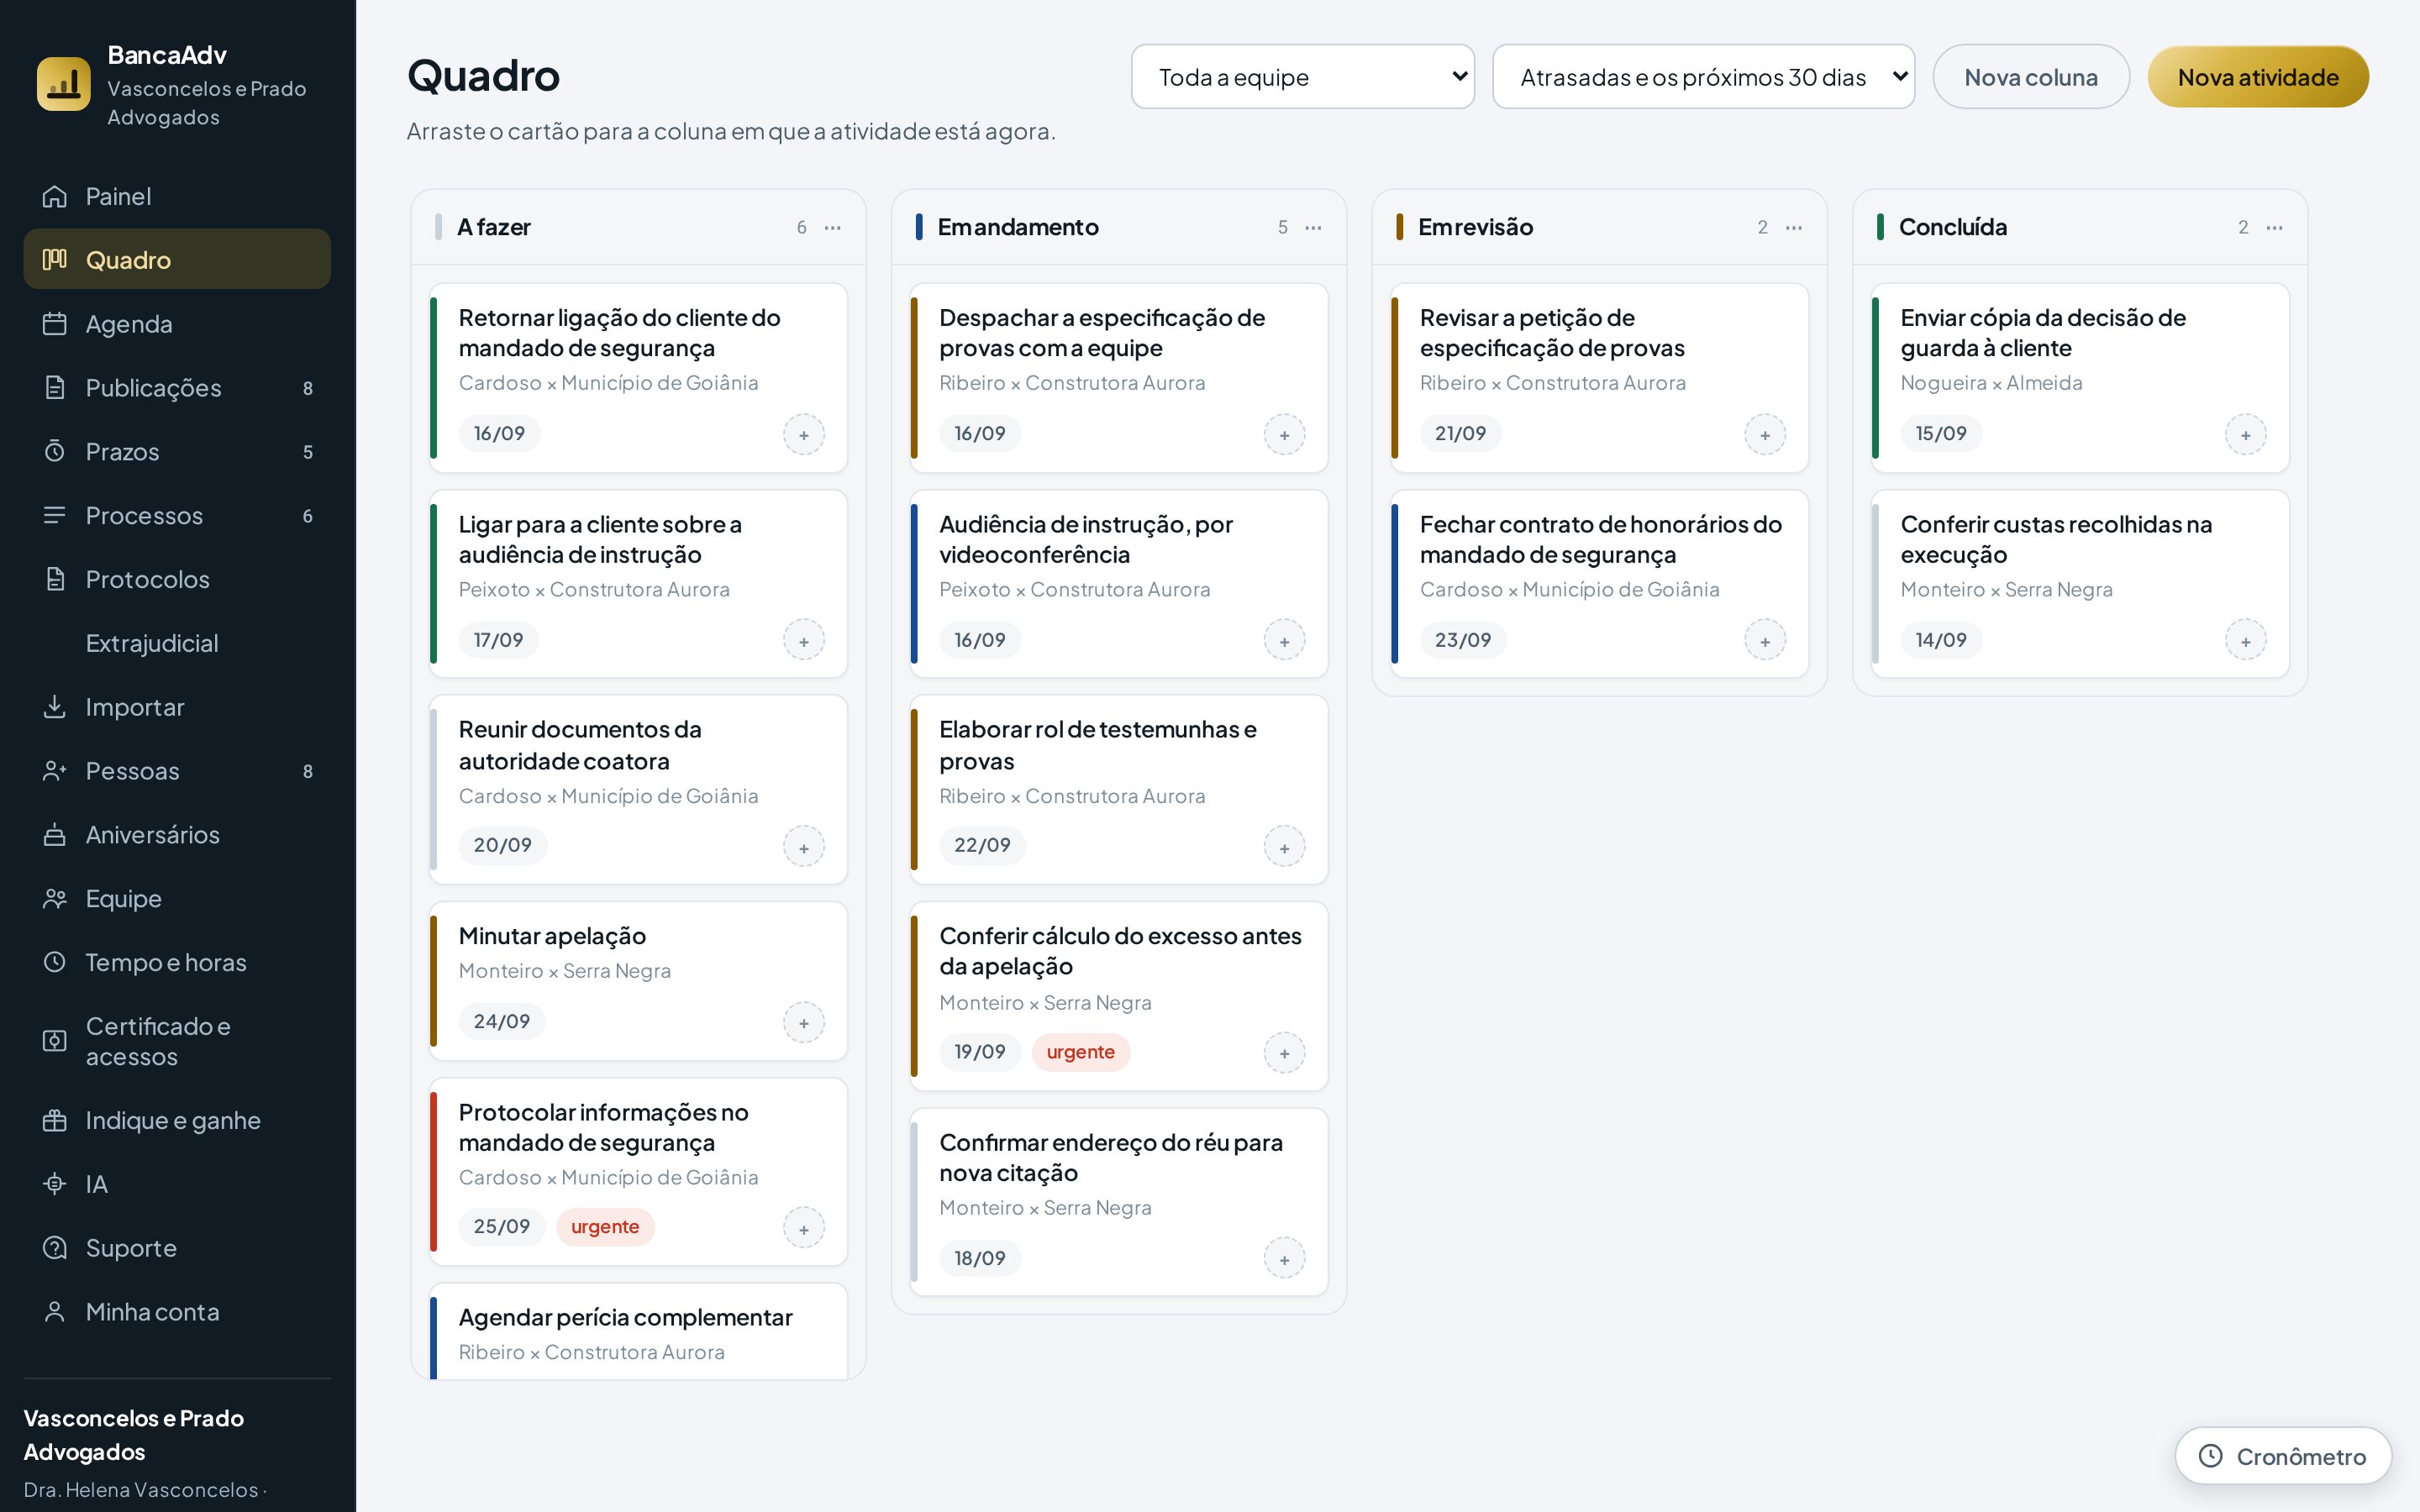Open Processos in the sidebar
Image resolution: width=2420 pixels, height=1512 pixels.
(177, 516)
